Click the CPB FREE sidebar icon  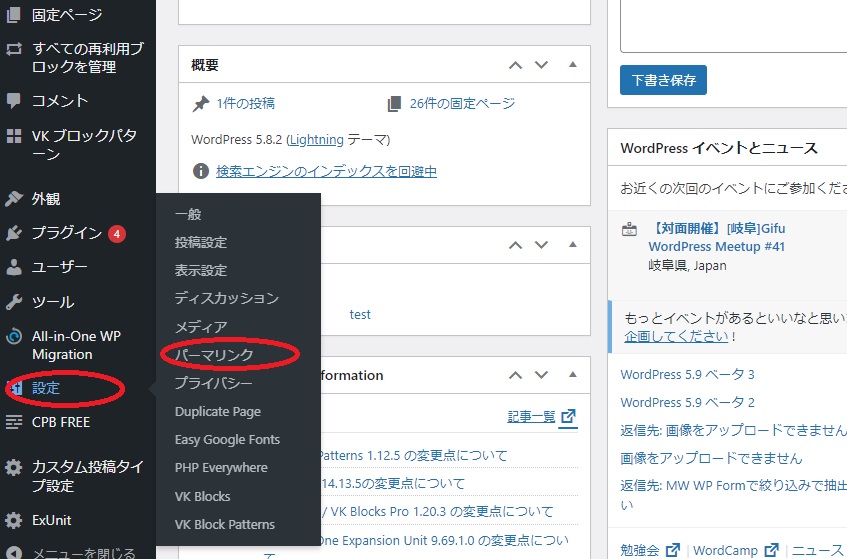point(14,422)
